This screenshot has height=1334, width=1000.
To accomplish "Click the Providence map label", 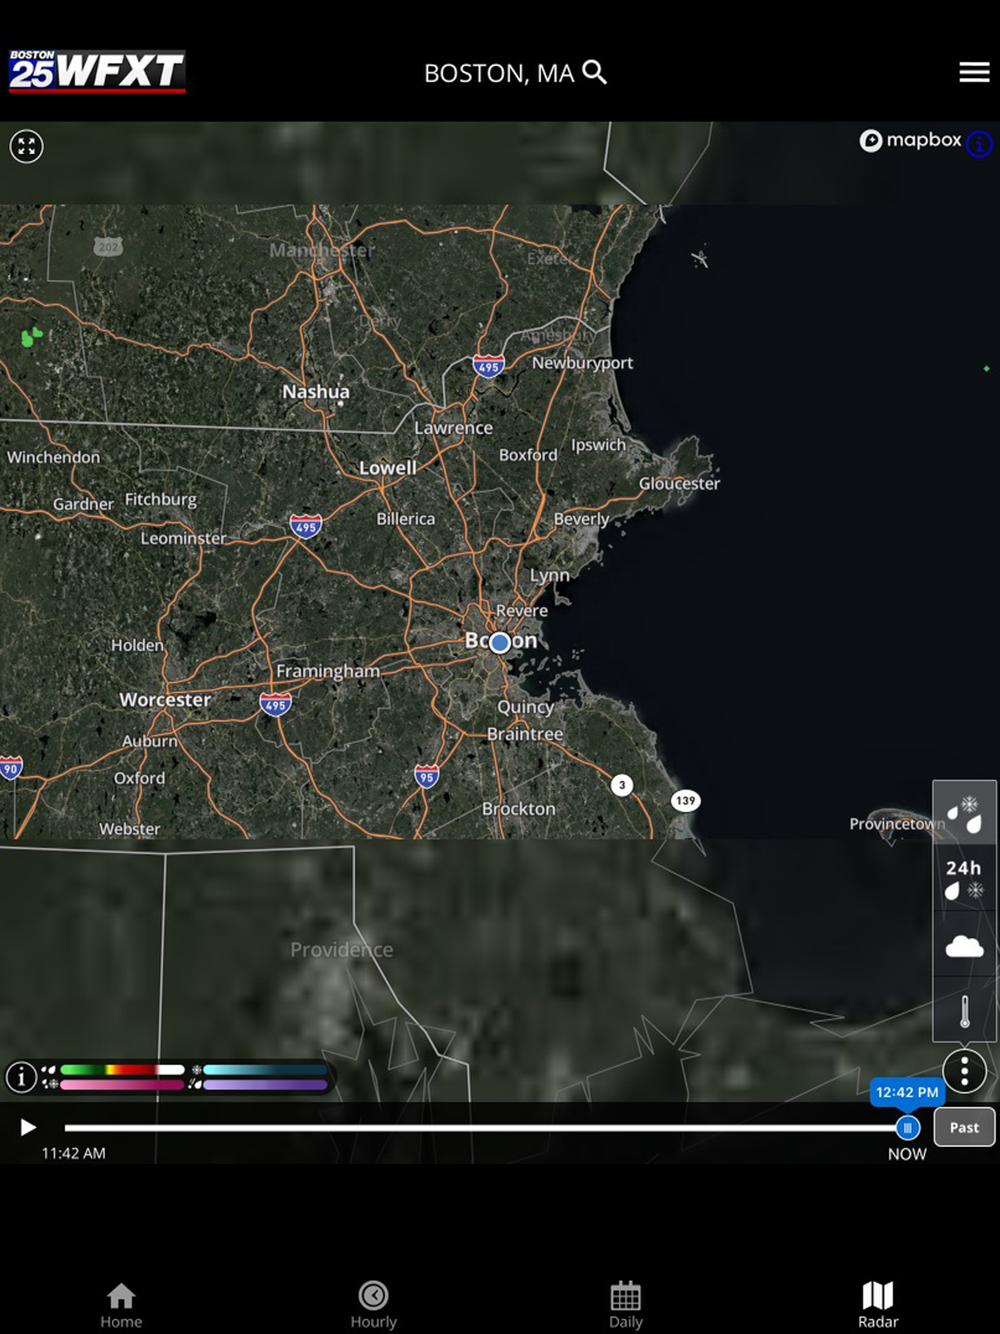I will pos(342,950).
